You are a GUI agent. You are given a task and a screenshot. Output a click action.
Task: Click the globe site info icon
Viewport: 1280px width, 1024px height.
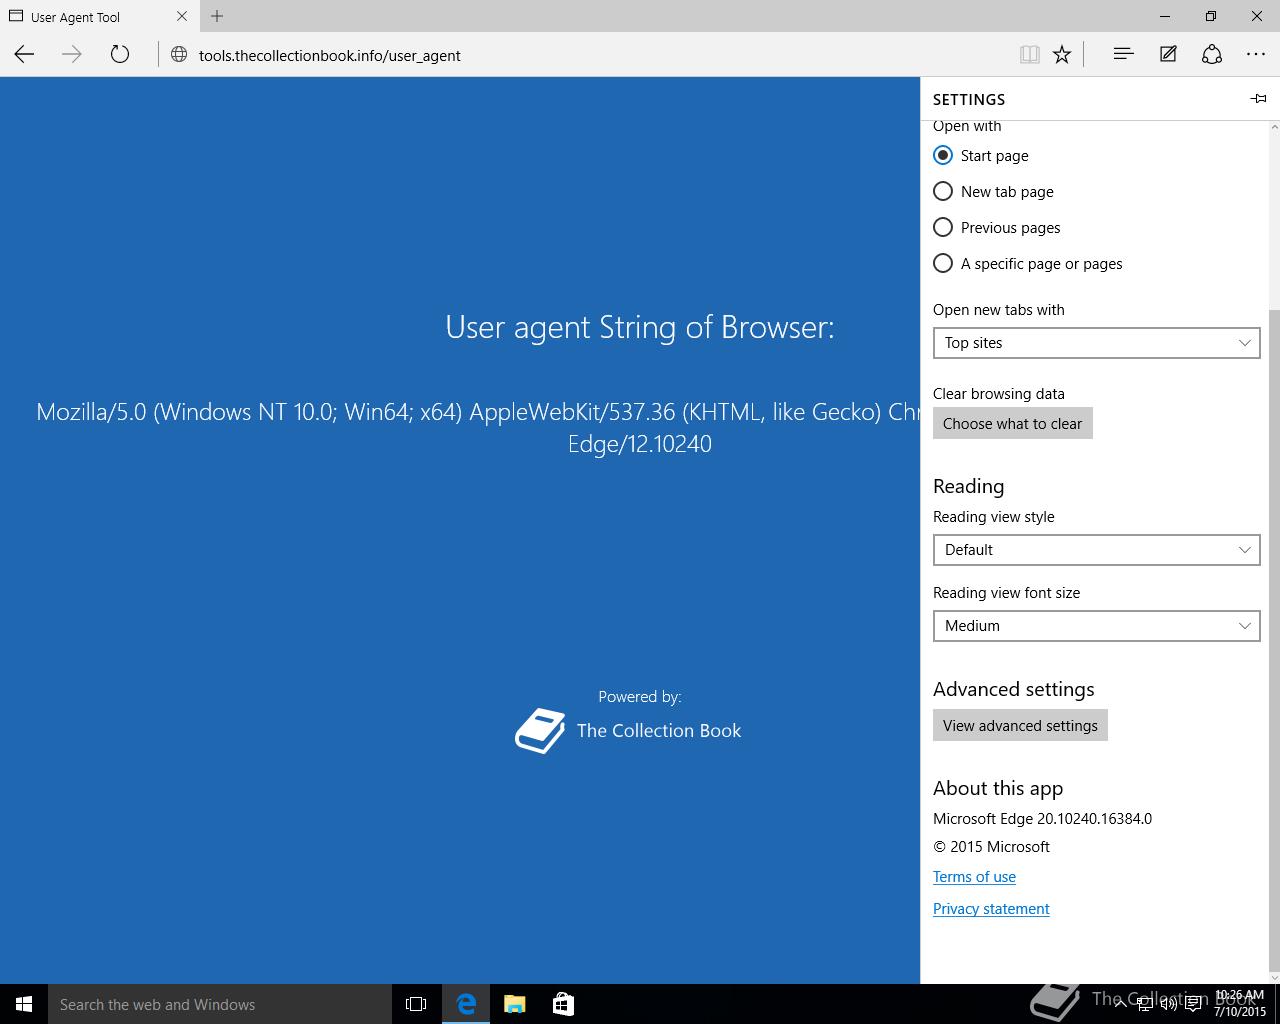tap(179, 55)
